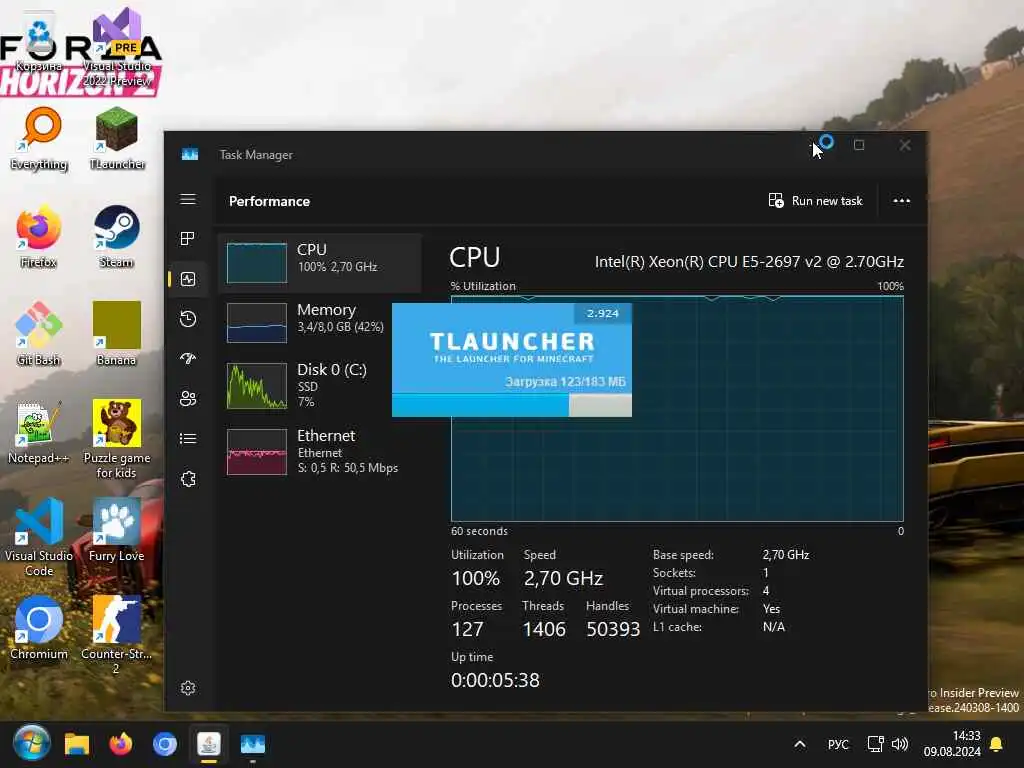The width and height of the screenshot is (1024, 768).
Task: Switch to Task Manager taskbar item
Action: 253,744
